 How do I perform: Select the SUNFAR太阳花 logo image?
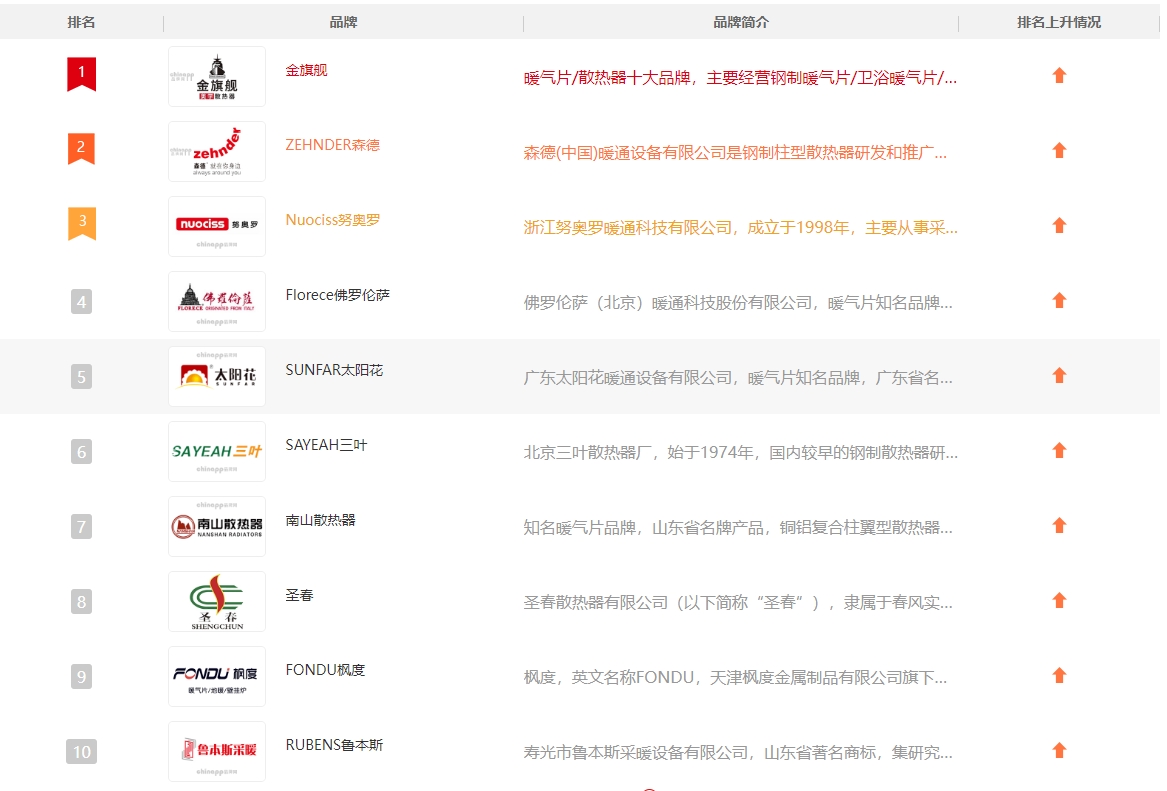[x=217, y=376]
